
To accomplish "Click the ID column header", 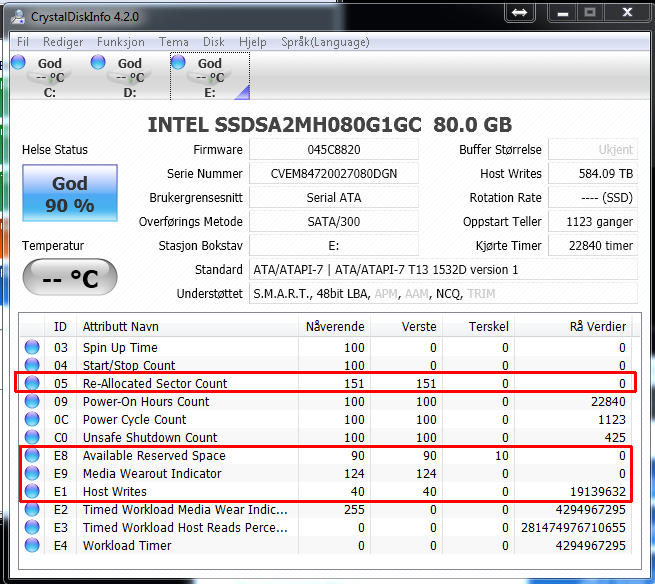I will pyautogui.click(x=60, y=326).
